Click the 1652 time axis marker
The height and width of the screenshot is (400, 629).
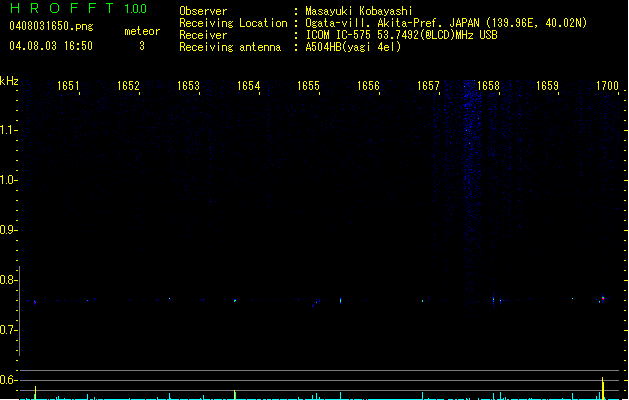tap(128, 86)
